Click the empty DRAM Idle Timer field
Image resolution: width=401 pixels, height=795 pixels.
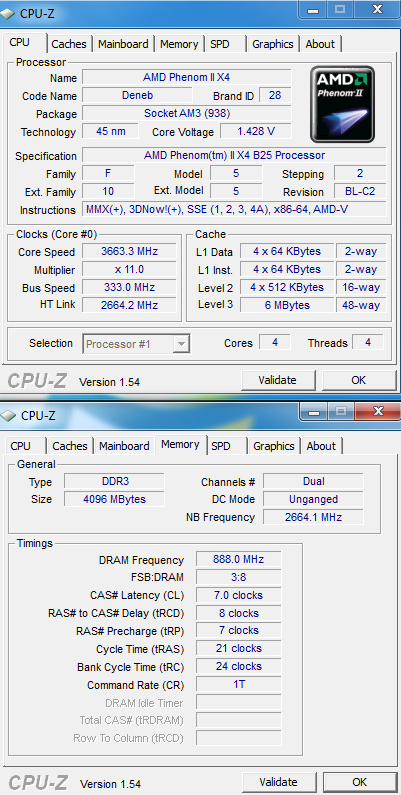238,703
